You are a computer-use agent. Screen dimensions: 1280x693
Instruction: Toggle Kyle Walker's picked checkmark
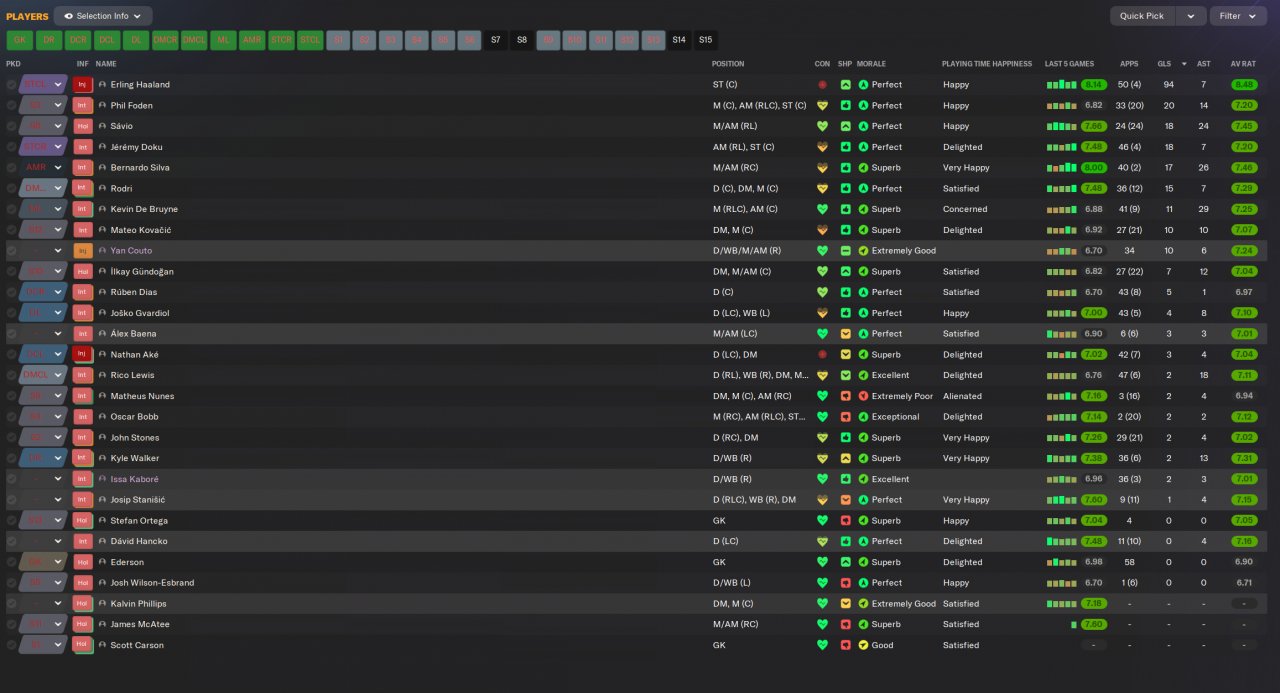click(x=11, y=458)
